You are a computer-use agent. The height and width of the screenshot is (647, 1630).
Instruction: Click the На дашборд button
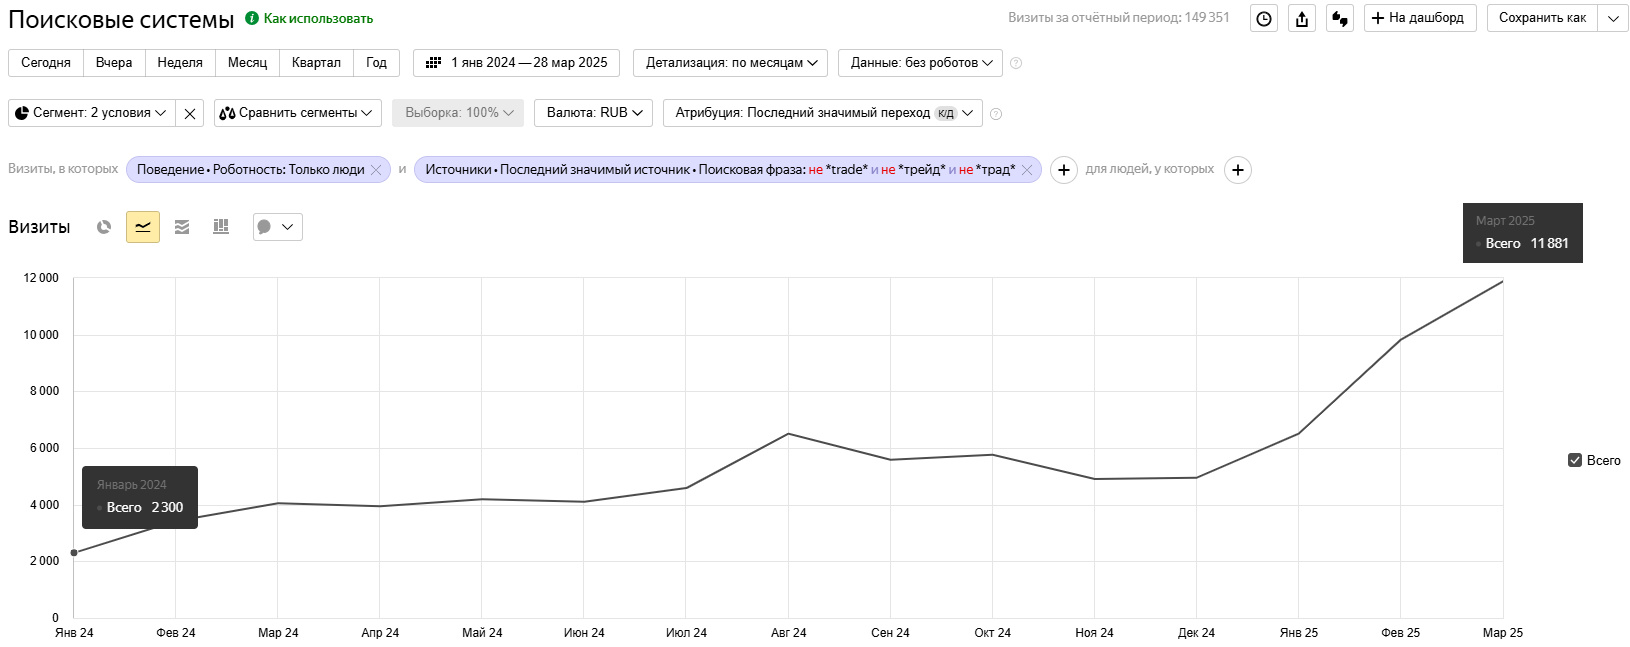[x=1419, y=18]
